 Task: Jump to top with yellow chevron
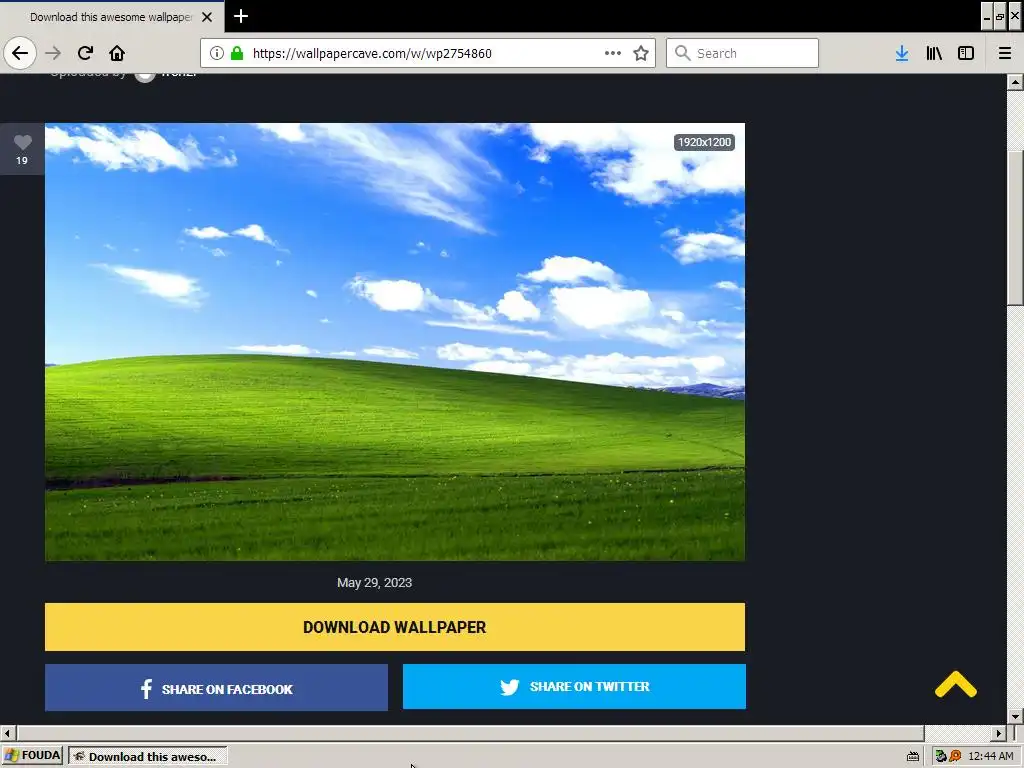point(955,684)
